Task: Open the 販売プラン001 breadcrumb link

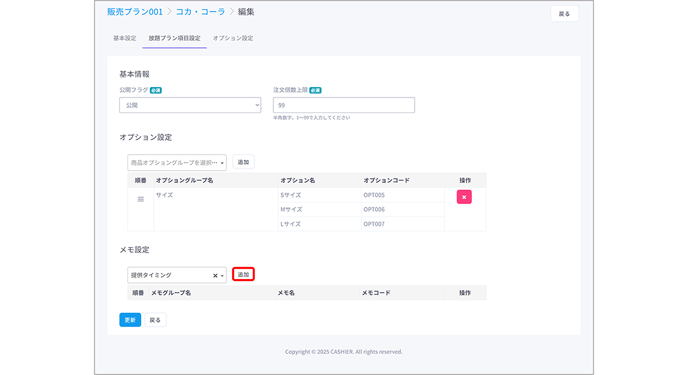Action: 135,12
